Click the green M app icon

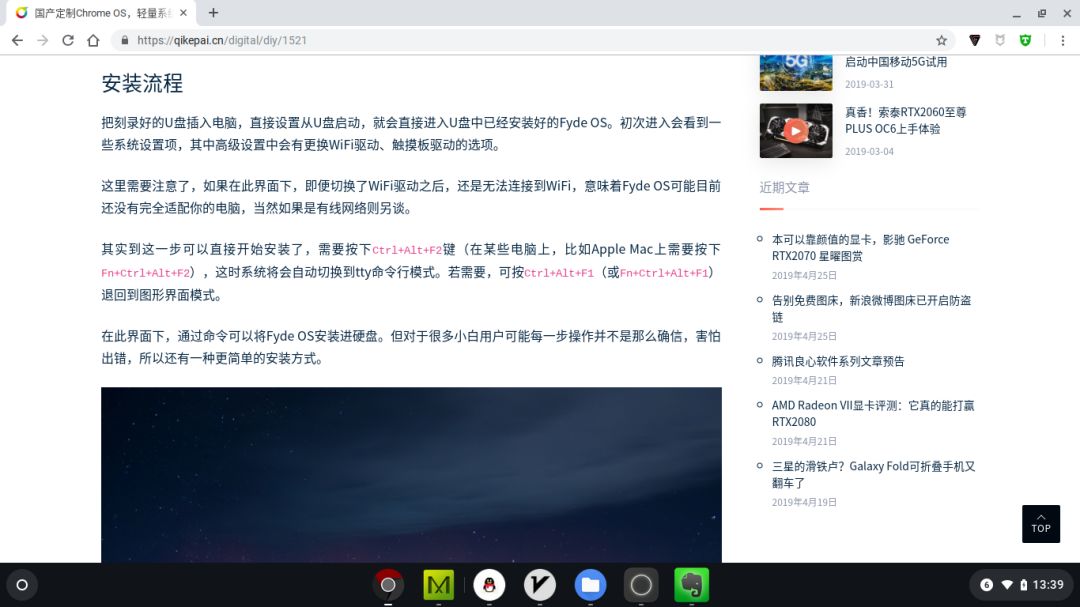point(438,585)
